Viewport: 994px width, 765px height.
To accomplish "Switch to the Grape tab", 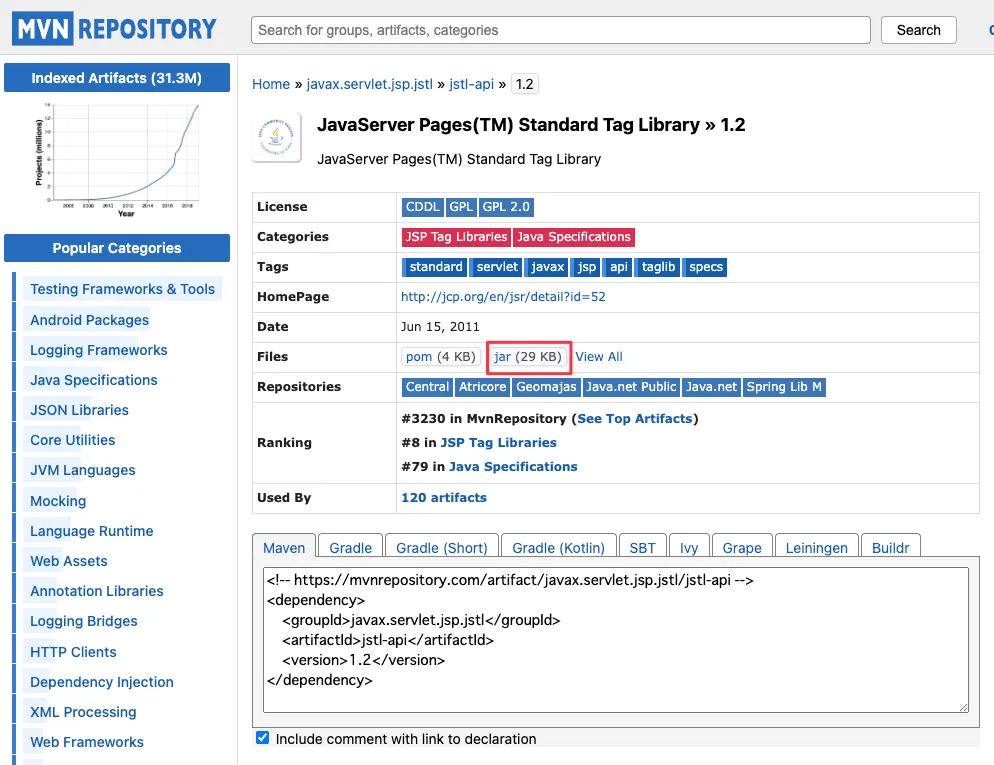I will 742,547.
